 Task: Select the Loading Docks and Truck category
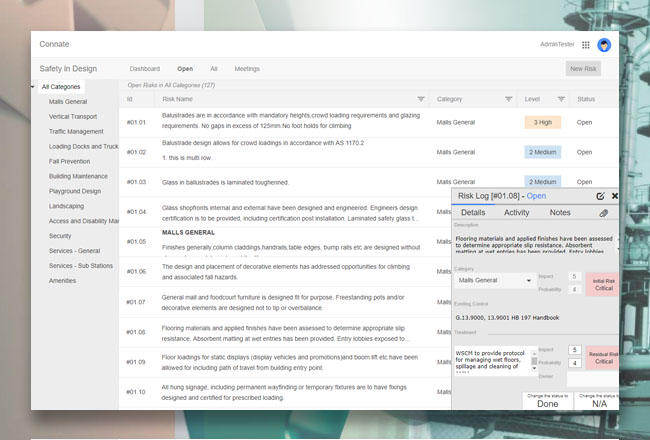point(83,146)
